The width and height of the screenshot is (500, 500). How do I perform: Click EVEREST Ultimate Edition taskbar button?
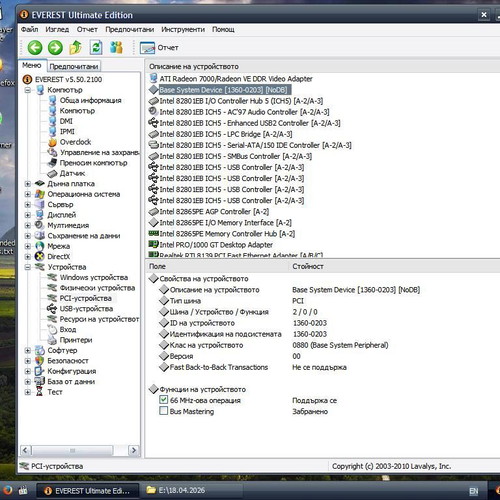click(87, 491)
